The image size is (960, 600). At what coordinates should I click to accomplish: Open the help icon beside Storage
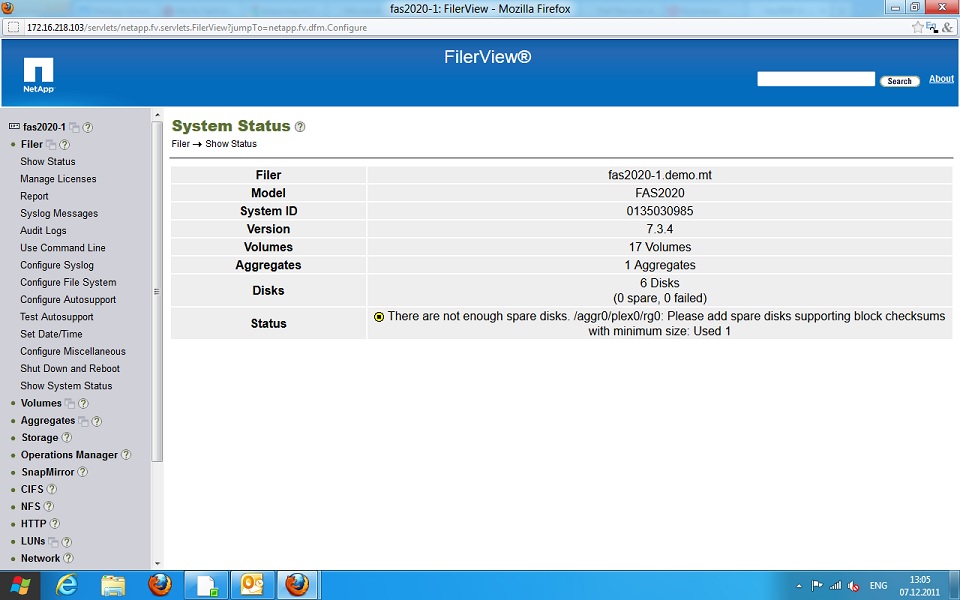[x=67, y=438]
